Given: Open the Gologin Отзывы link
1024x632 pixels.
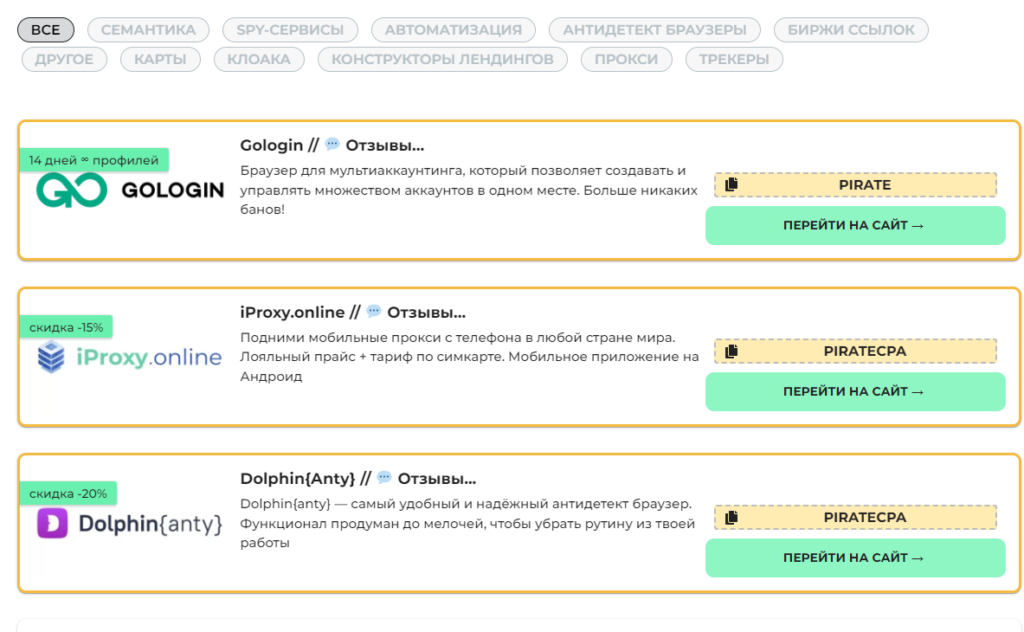Looking at the screenshot, I should click(x=385, y=145).
